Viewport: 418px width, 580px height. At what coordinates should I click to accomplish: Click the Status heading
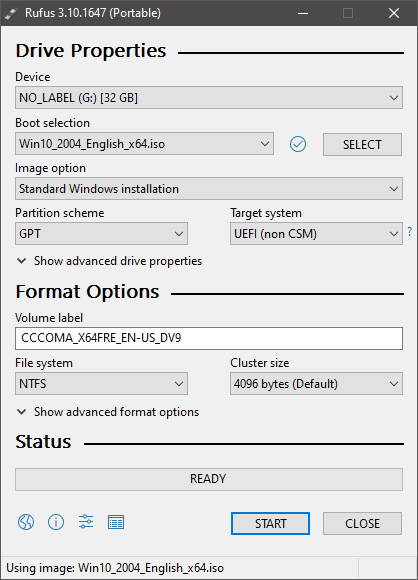coord(43,442)
